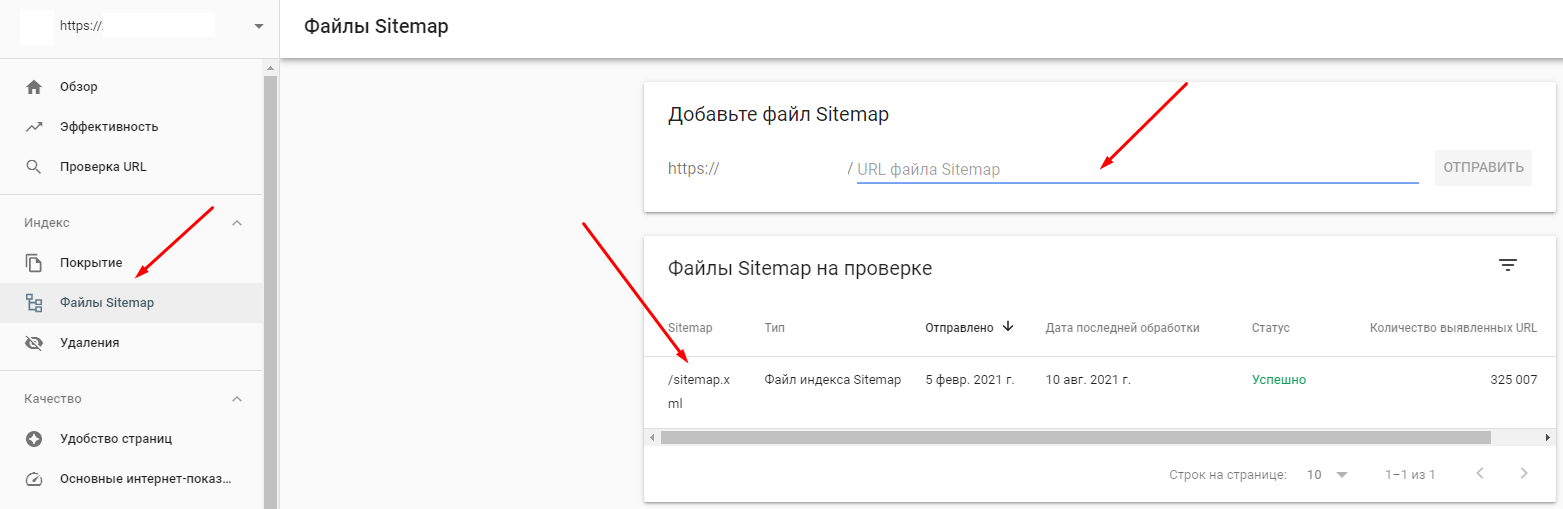Click the Удобство страниц star icon
Viewport: 1563px width, 509px height.
34,439
